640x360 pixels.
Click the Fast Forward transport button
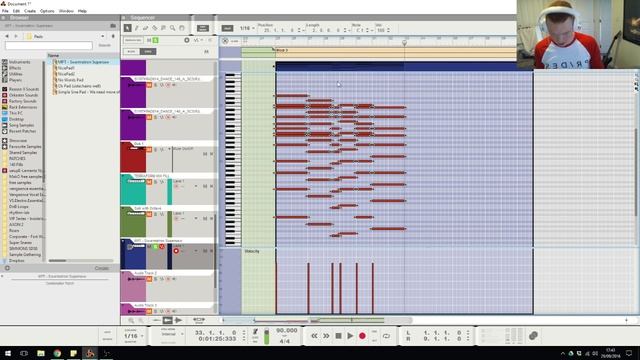326,336
